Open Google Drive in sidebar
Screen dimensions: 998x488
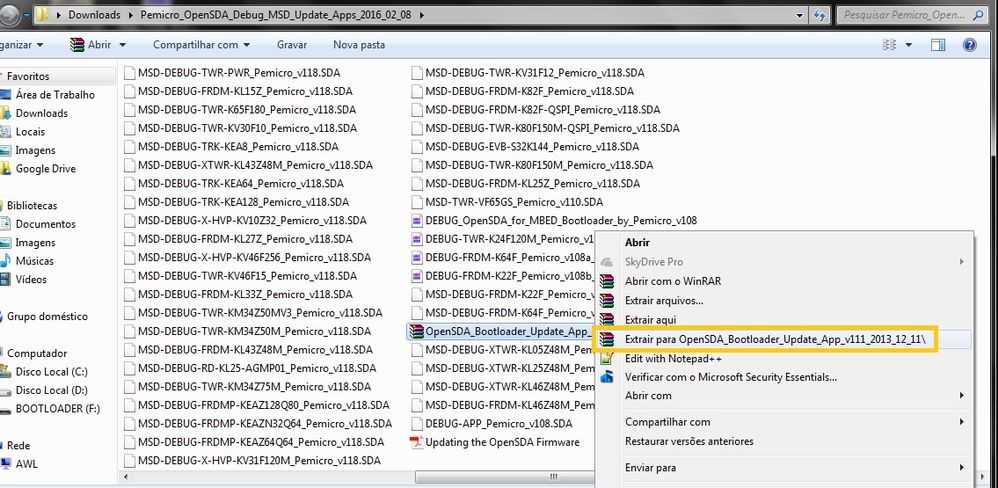[45, 169]
